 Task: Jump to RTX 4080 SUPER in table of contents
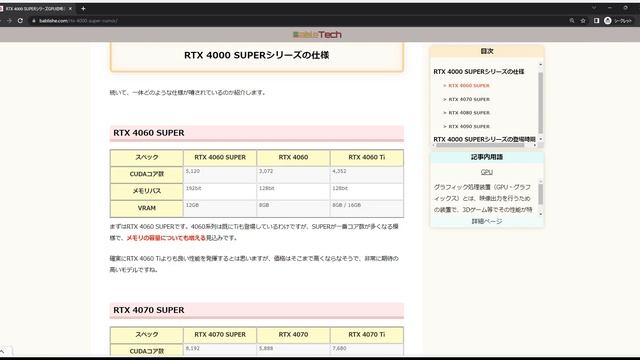(469, 113)
